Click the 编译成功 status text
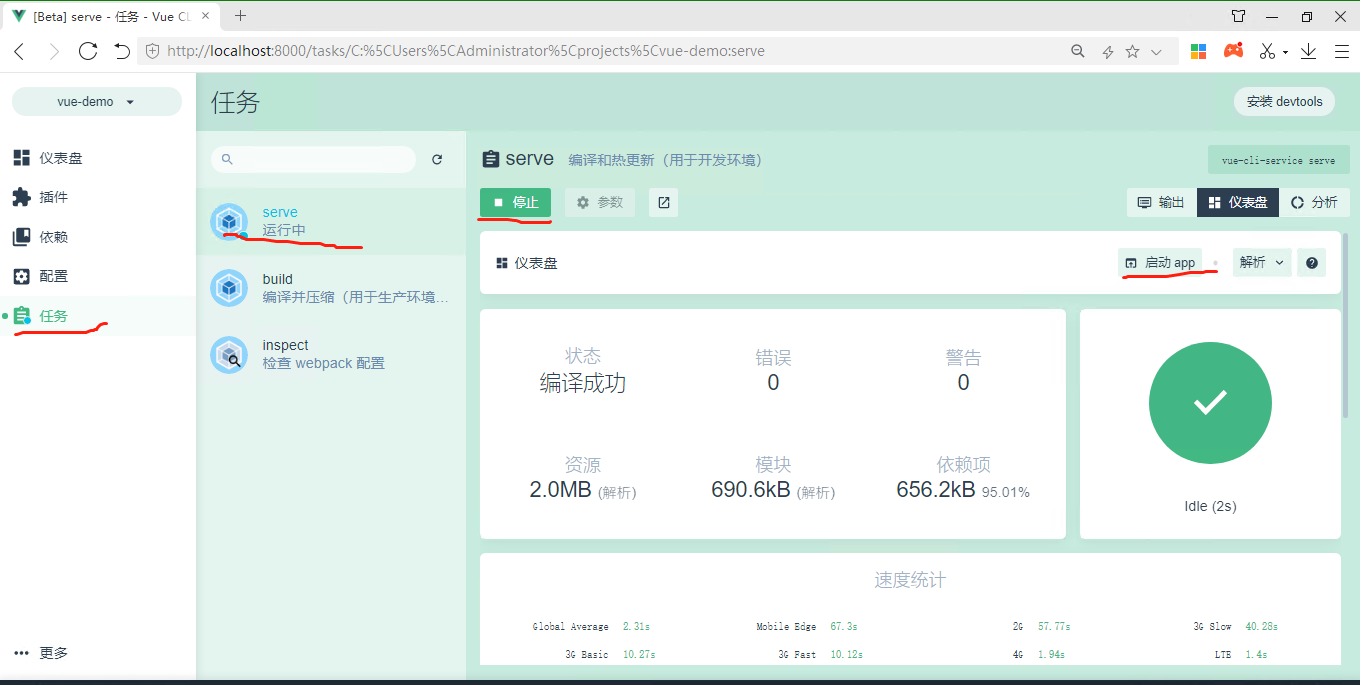This screenshot has height=685, width=1360. [x=583, y=383]
